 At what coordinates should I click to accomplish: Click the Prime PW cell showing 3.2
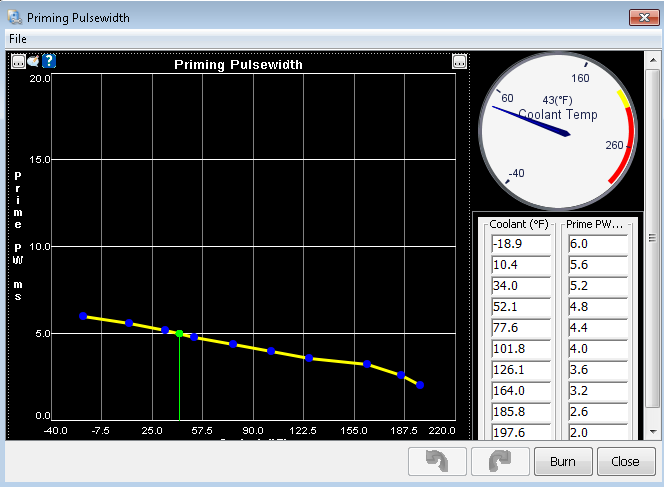click(597, 390)
